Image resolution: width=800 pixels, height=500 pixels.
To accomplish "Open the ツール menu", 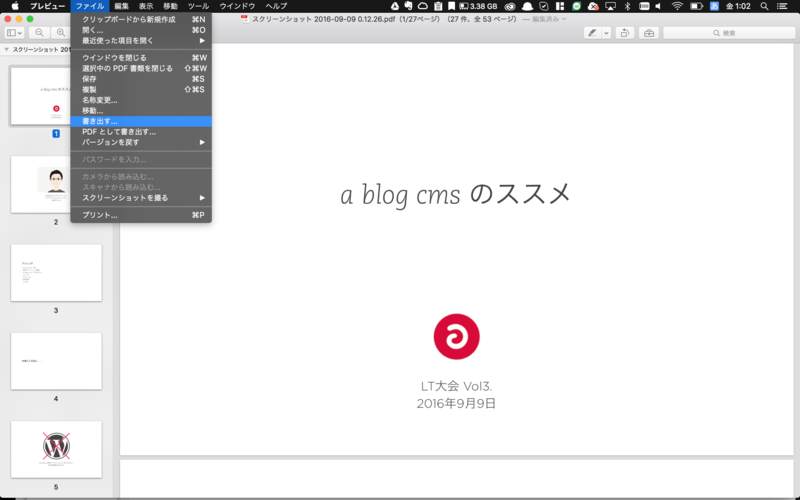I will [198, 6].
